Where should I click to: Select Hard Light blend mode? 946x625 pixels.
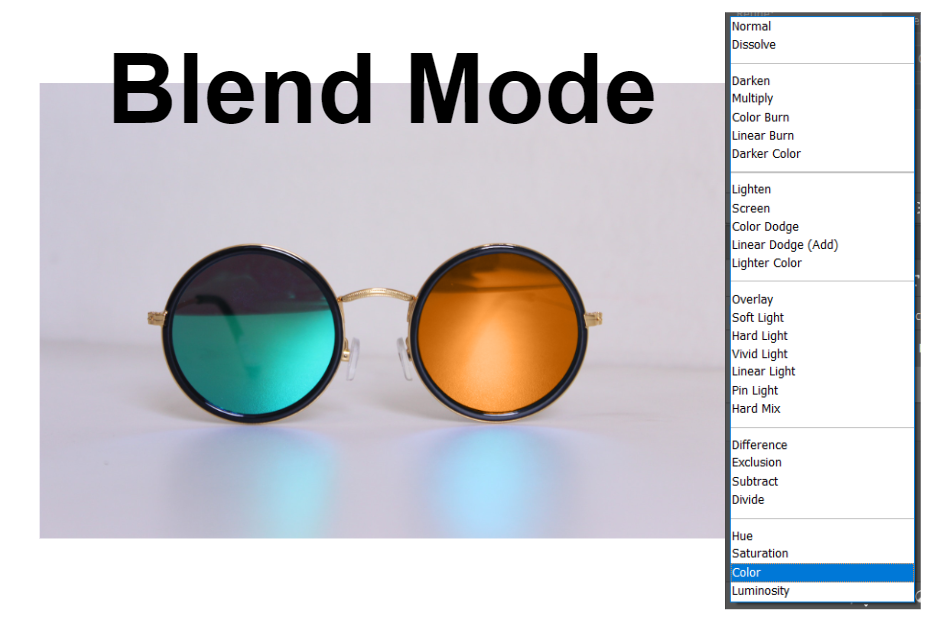[822, 335]
